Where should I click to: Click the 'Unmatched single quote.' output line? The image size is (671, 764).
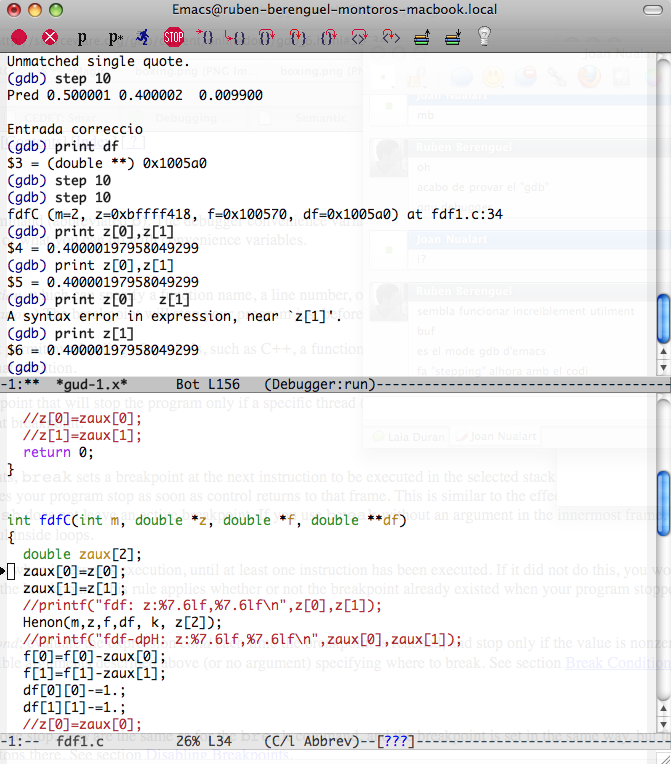coord(98,61)
